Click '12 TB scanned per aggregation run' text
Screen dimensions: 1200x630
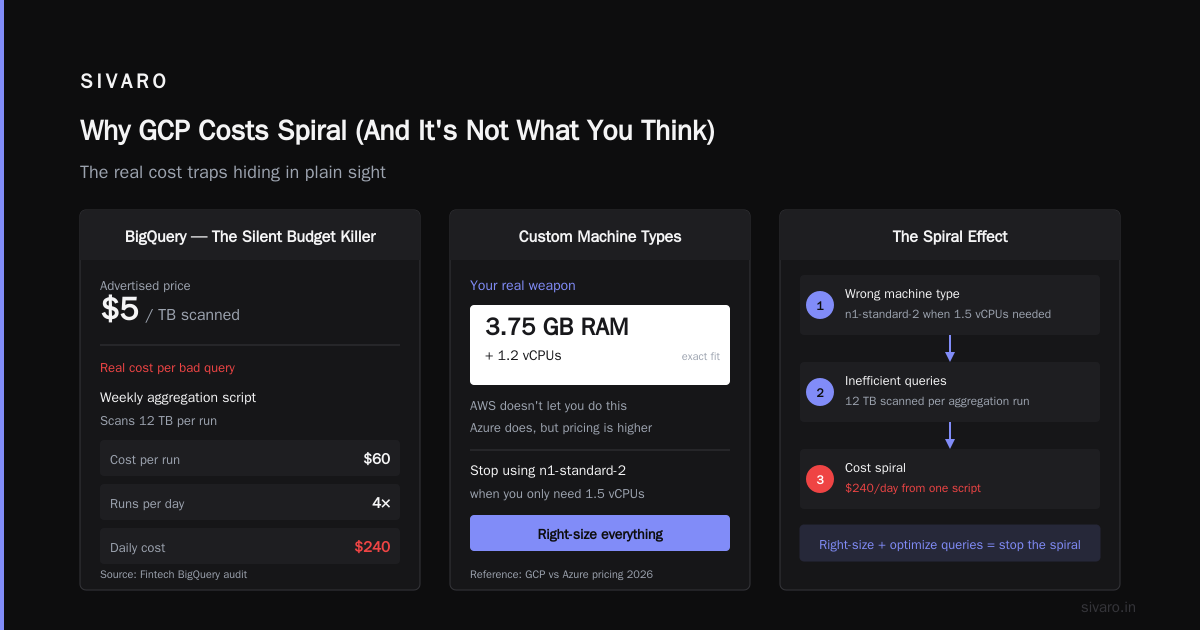(x=937, y=401)
